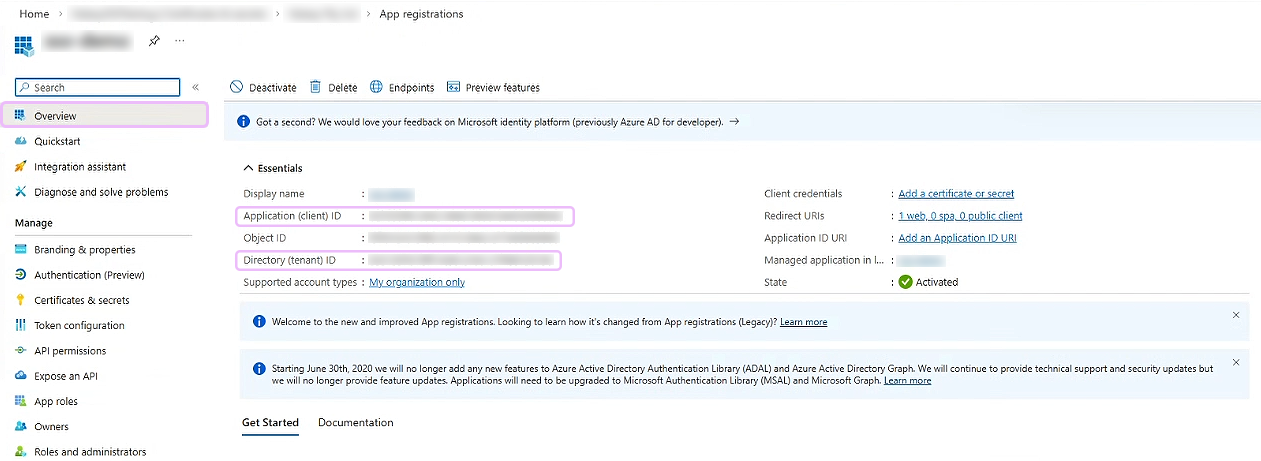Collapse the sidebar with the double chevron
This screenshot has height=461, width=1261.
(x=195, y=88)
